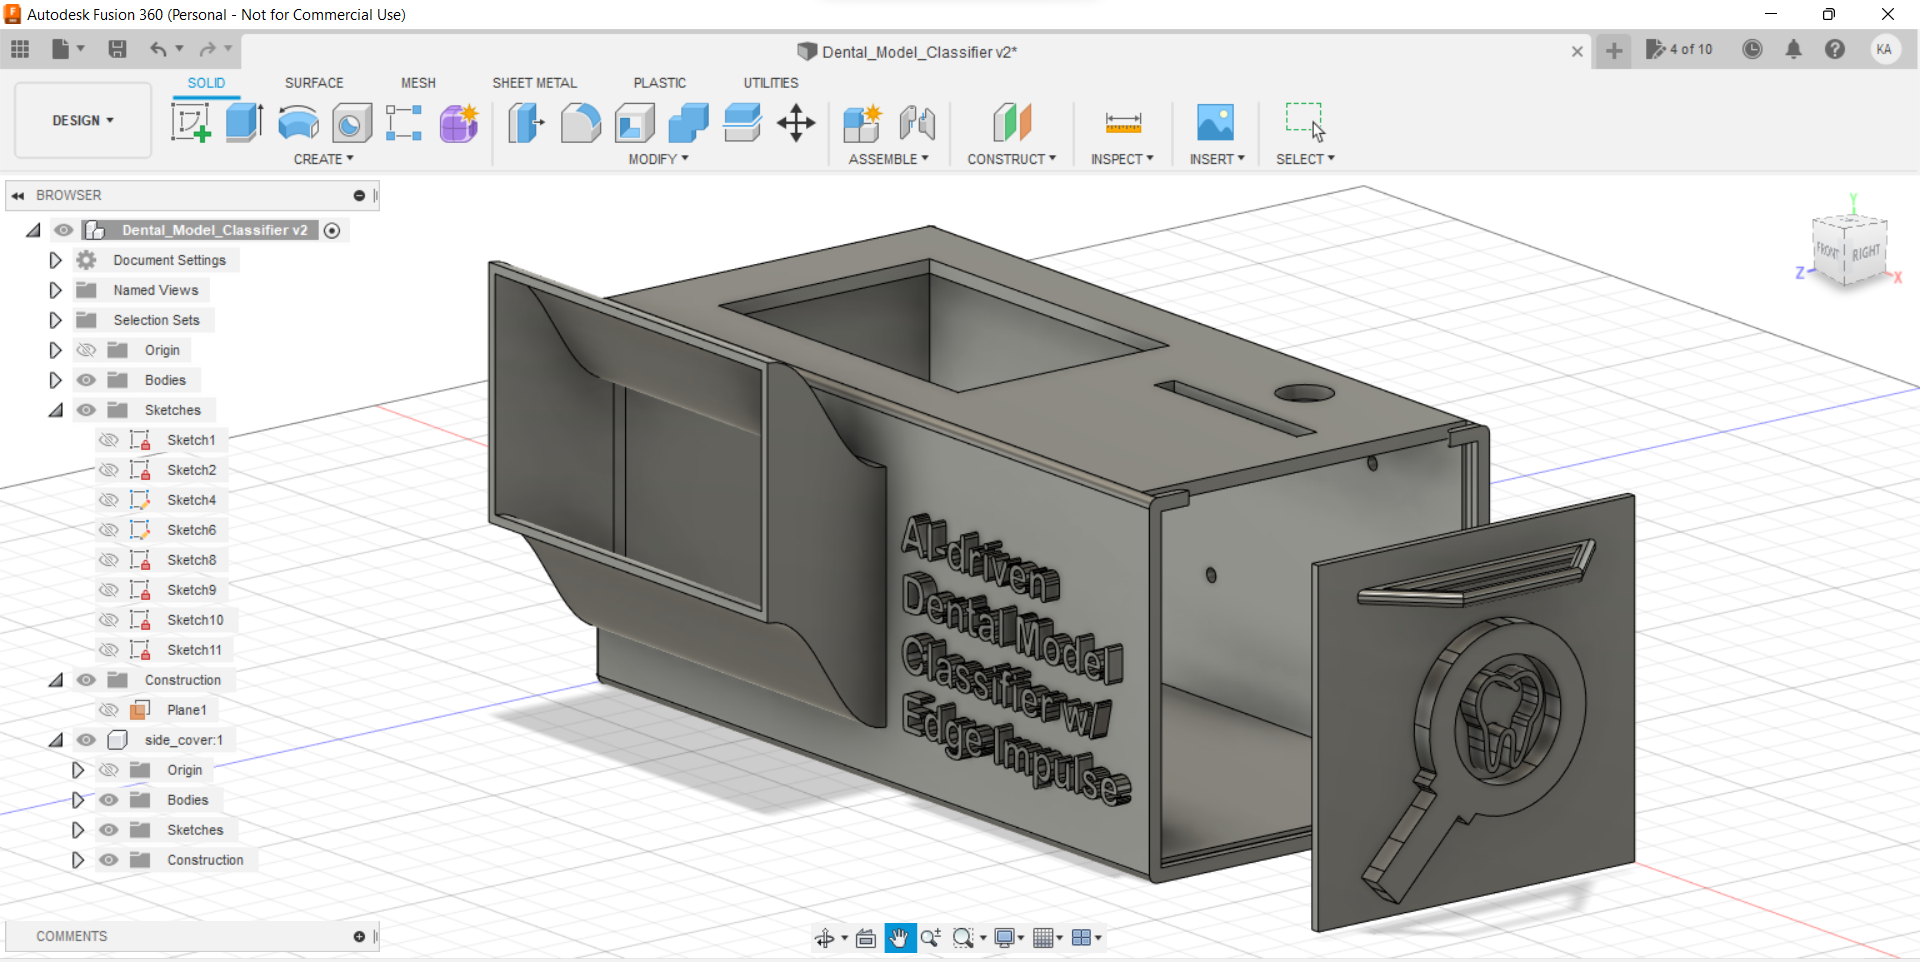Image resolution: width=1920 pixels, height=962 pixels.
Task: Activate the Dental_Model_Classifier v2 radio button
Action: pos(332,230)
